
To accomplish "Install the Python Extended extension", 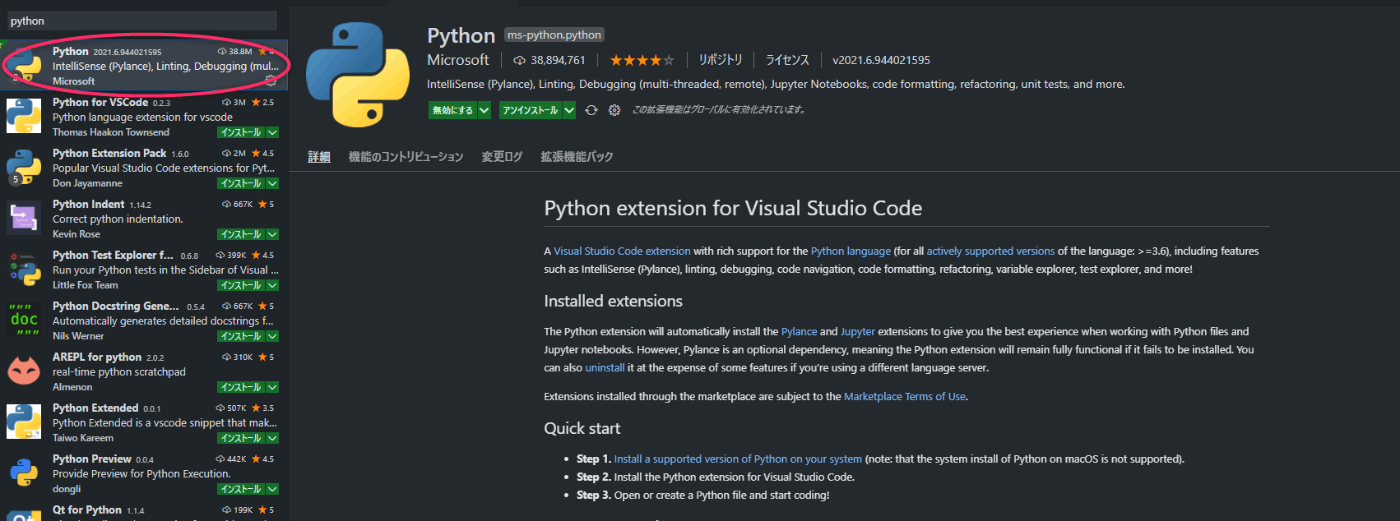I will (241, 438).
